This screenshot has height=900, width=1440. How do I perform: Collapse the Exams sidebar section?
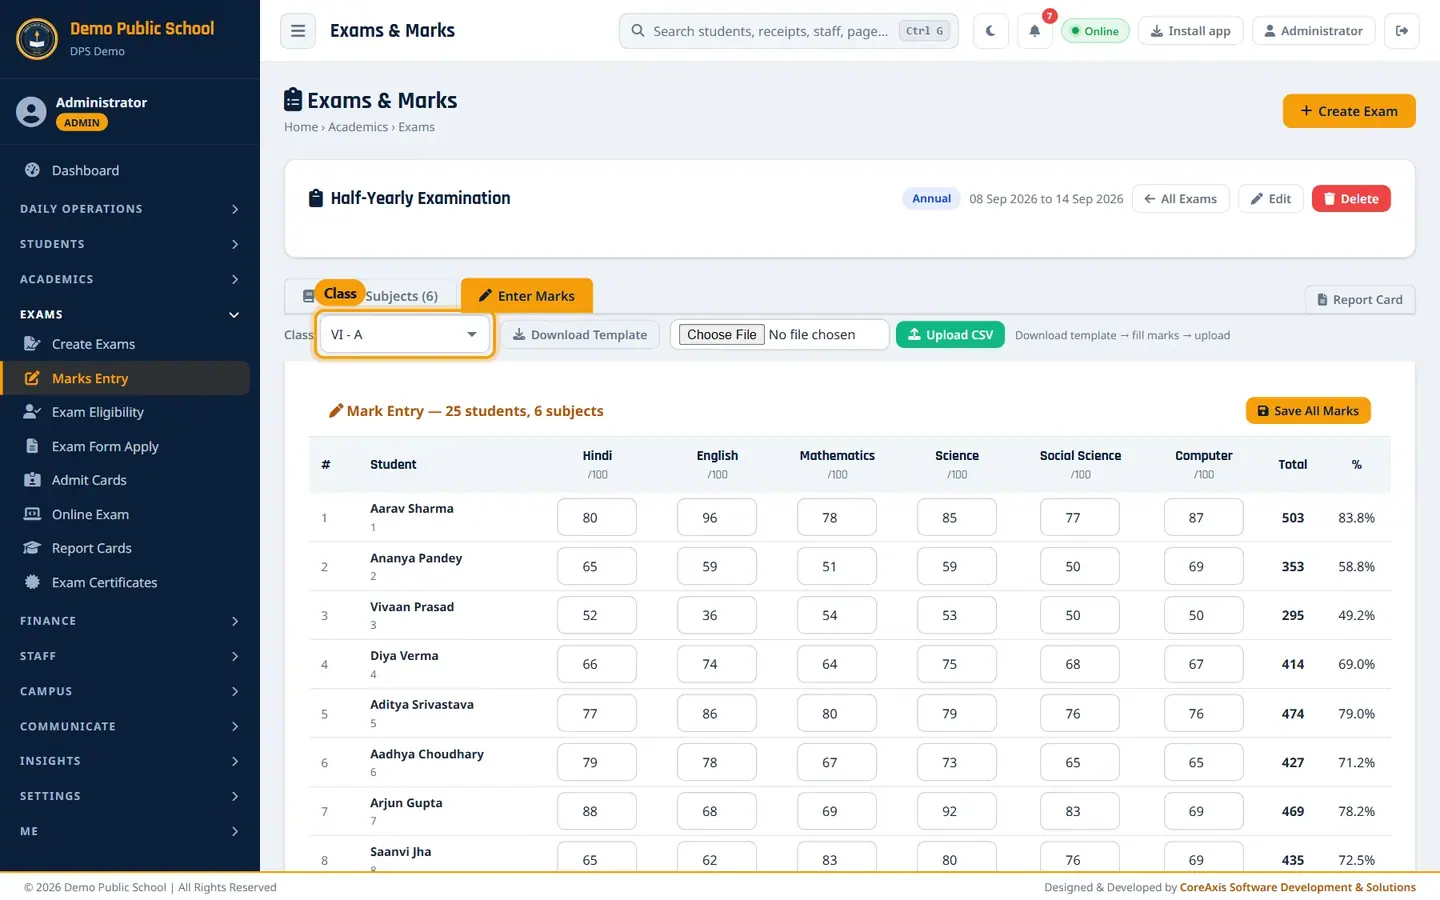pos(130,314)
